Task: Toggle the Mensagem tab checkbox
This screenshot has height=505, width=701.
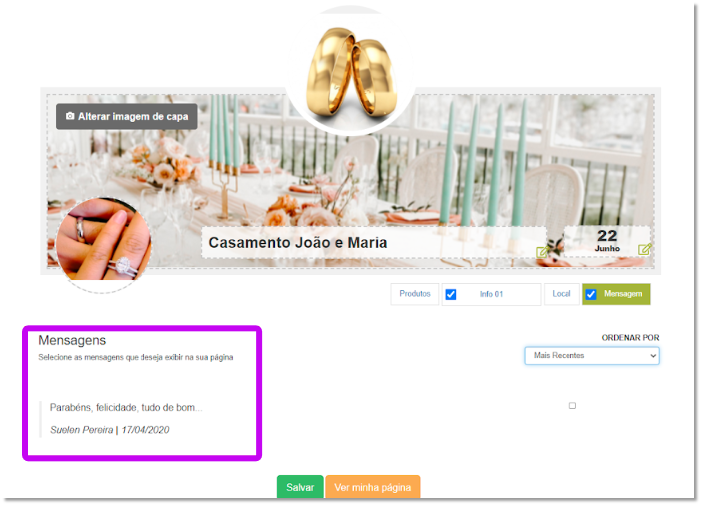Action: click(x=591, y=295)
